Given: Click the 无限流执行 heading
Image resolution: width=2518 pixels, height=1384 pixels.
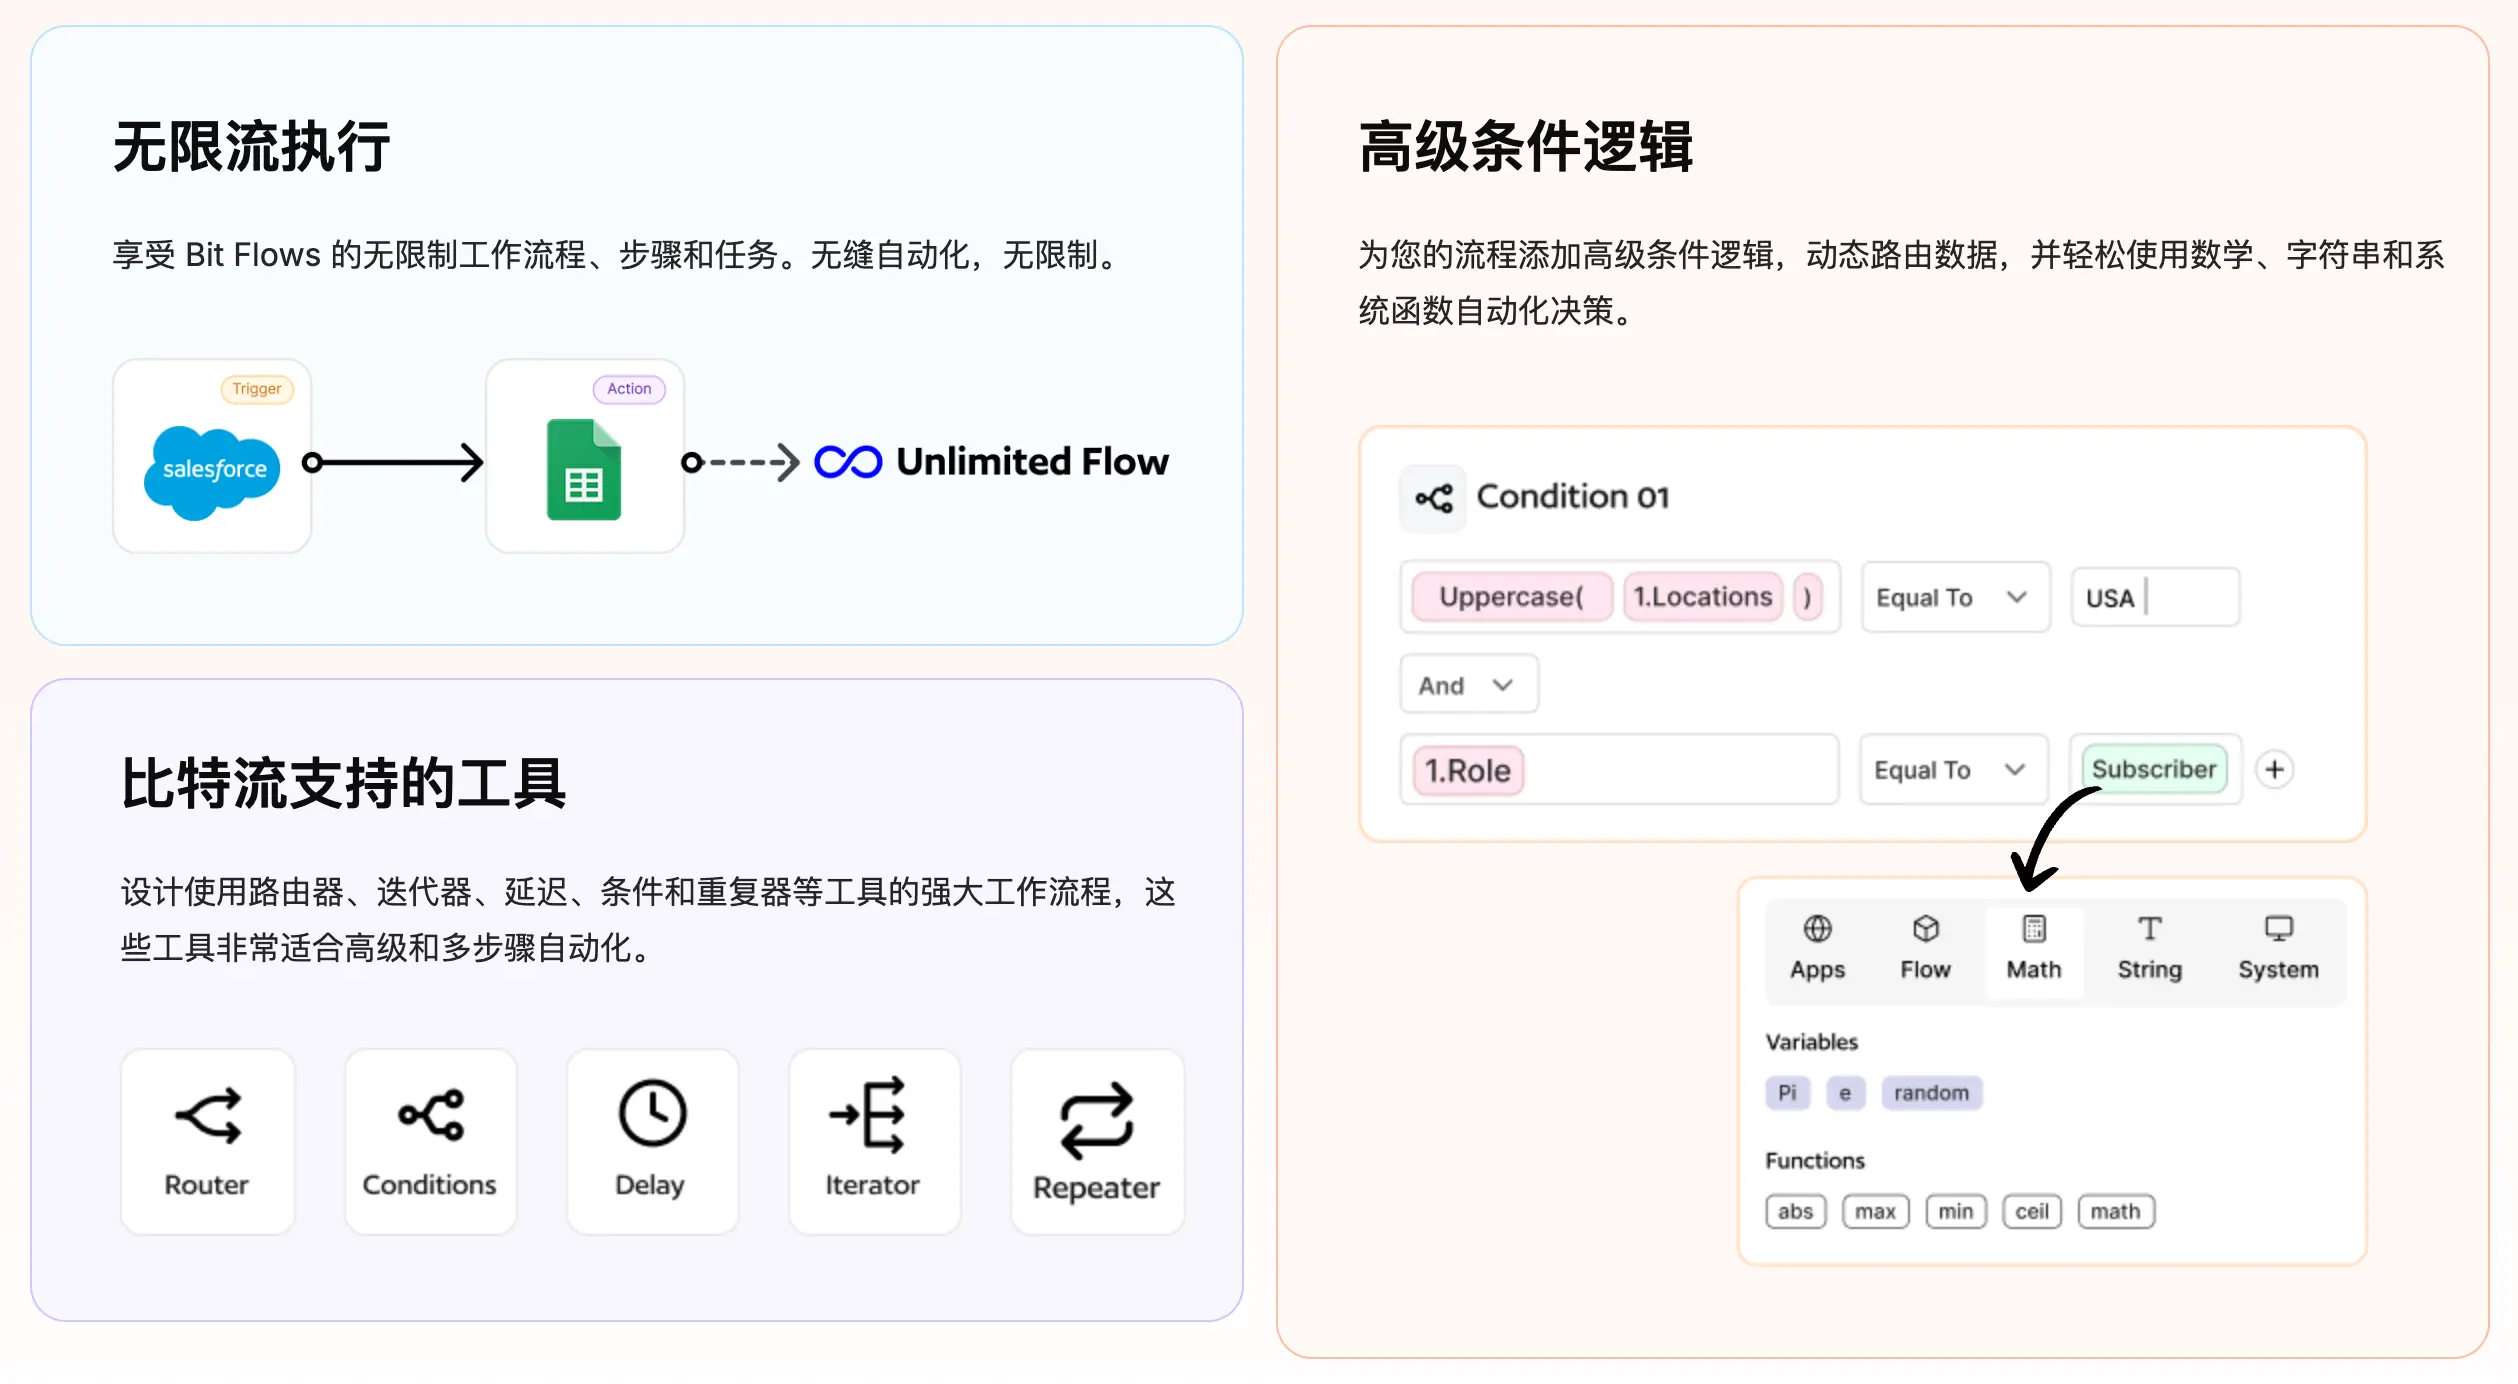Looking at the screenshot, I should tap(251, 147).
